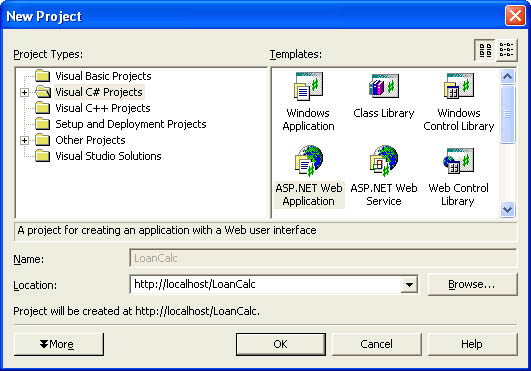Click the 'Web Control Library' caption text
This screenshot has width=531, height=371.
(x=459, y=195)
